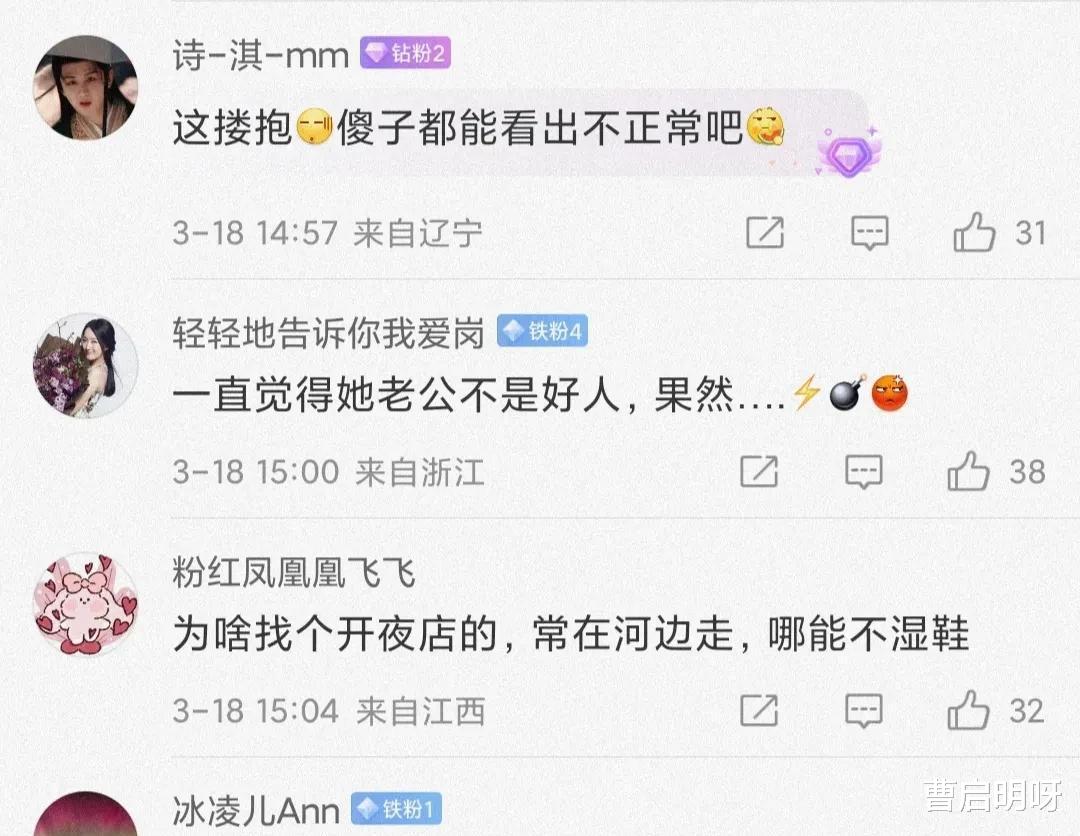The height and width of the screenshot is (836, 1080).
Task: Tap the 铁粉1 badge next to 冰凌儿Ann
Action: coord(396,808)
